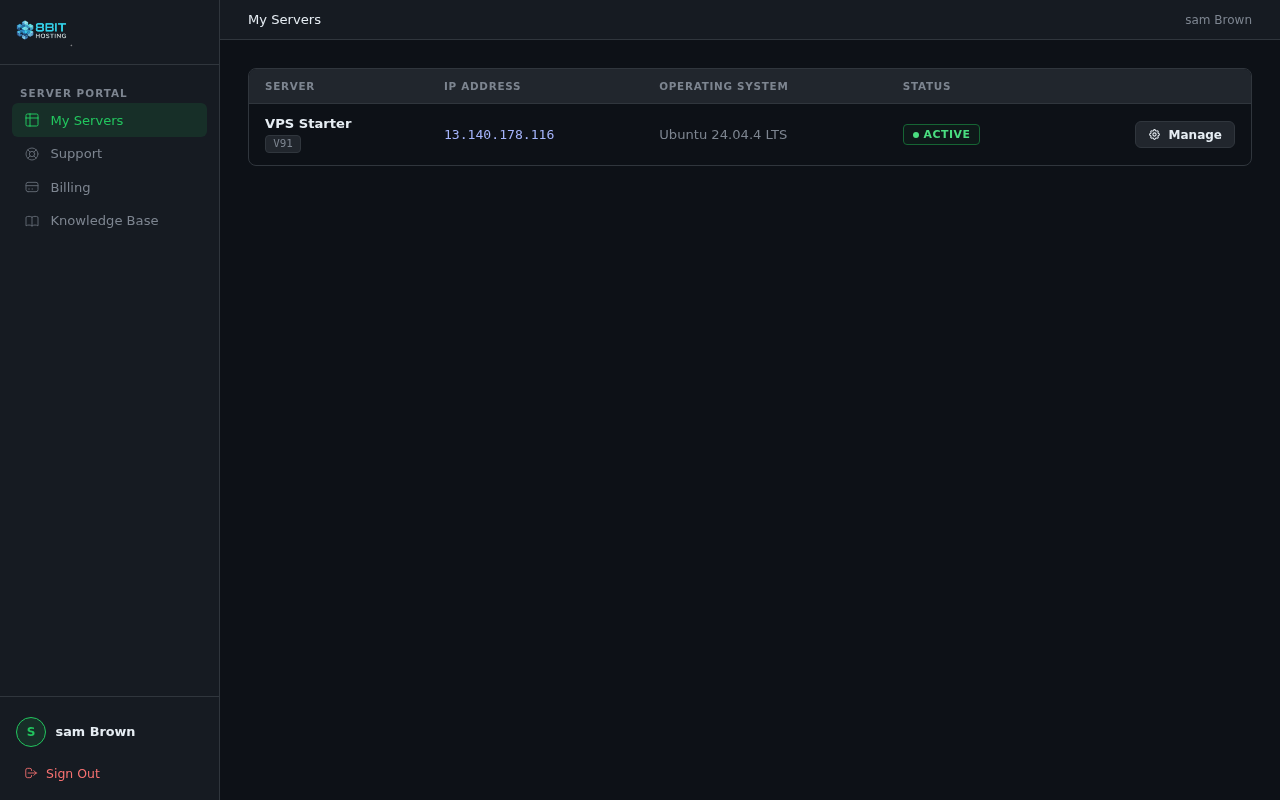Click the gear icon in the Manage button
This screenshot has width=1280, height=800.
point(1154,135)
